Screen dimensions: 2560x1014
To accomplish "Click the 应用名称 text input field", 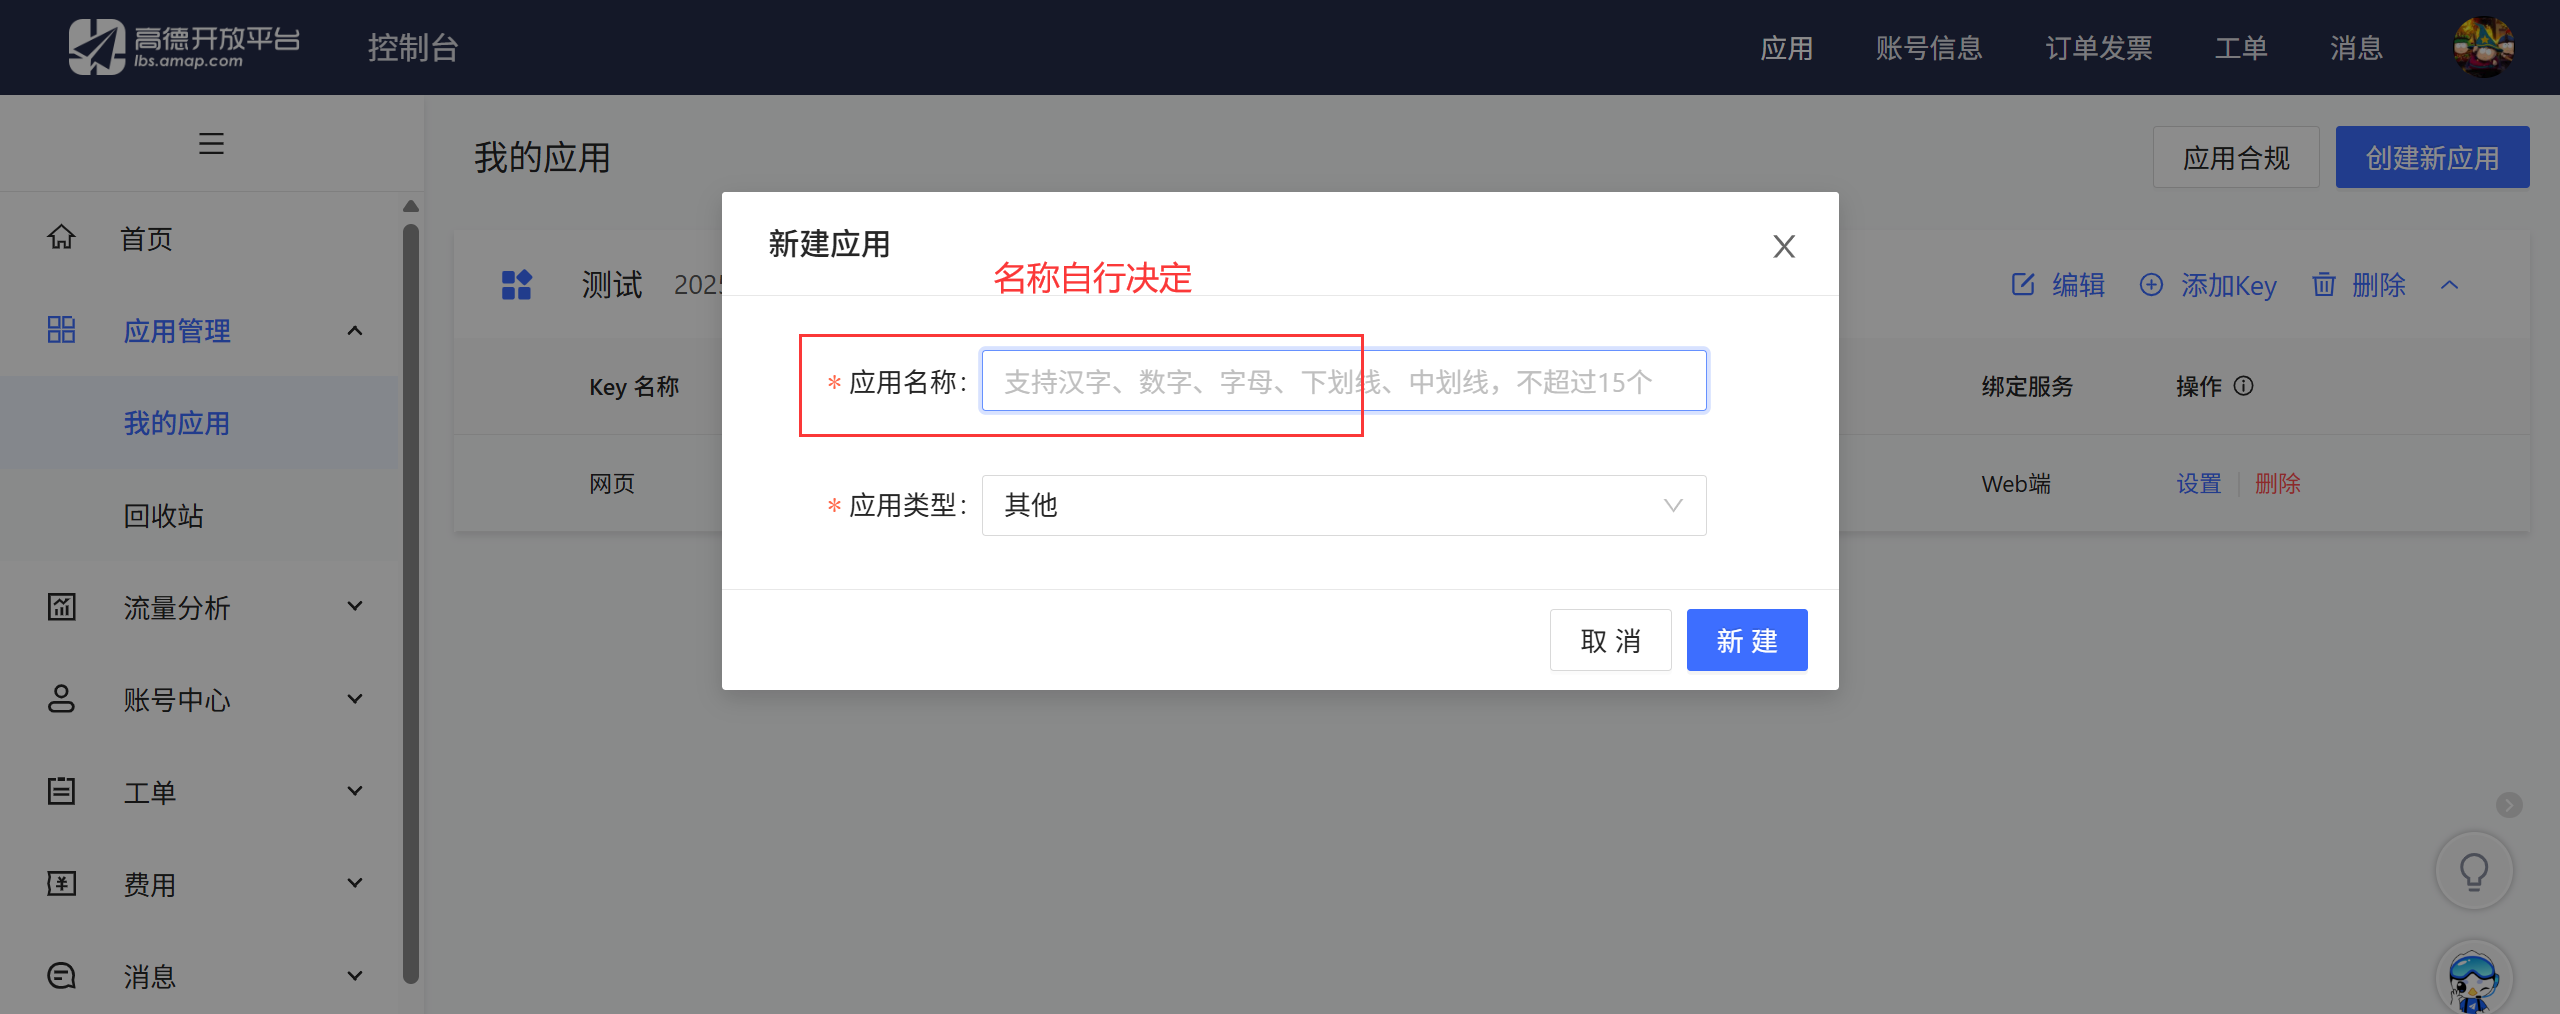I will click(1343, 381).
